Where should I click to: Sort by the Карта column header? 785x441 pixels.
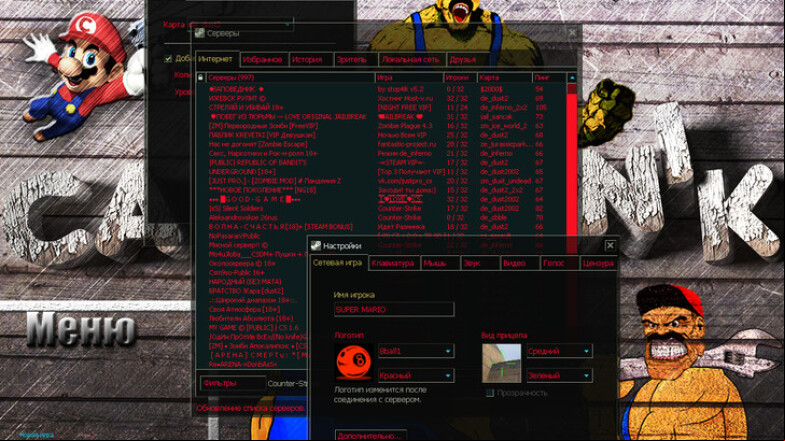505,78
